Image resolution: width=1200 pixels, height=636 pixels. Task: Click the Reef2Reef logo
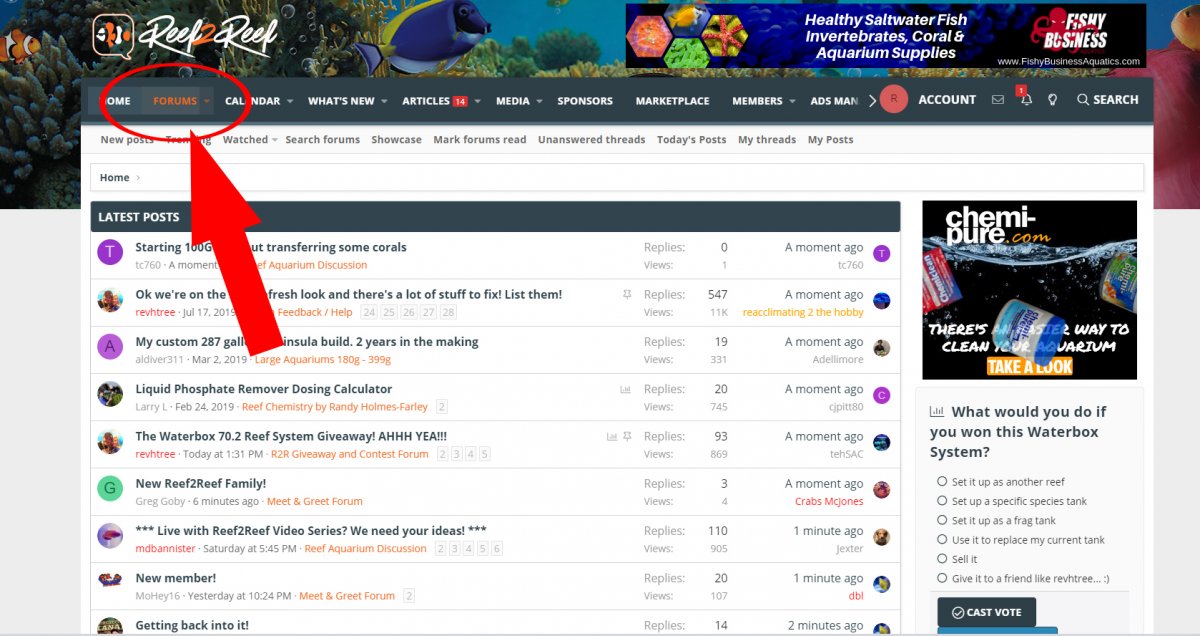coord(185,35)
